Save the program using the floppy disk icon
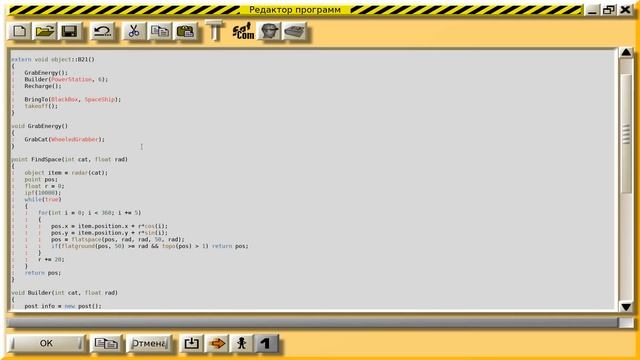 (x=70, y=31)
